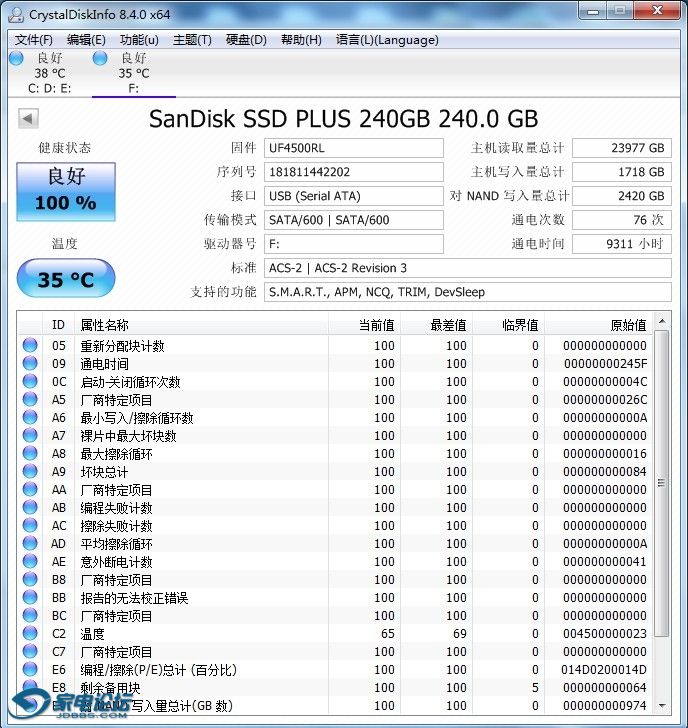This screenshot has width=688, height=728.
Task: Select the C: D: E: disk tab
Action: [x=50, y=73]
